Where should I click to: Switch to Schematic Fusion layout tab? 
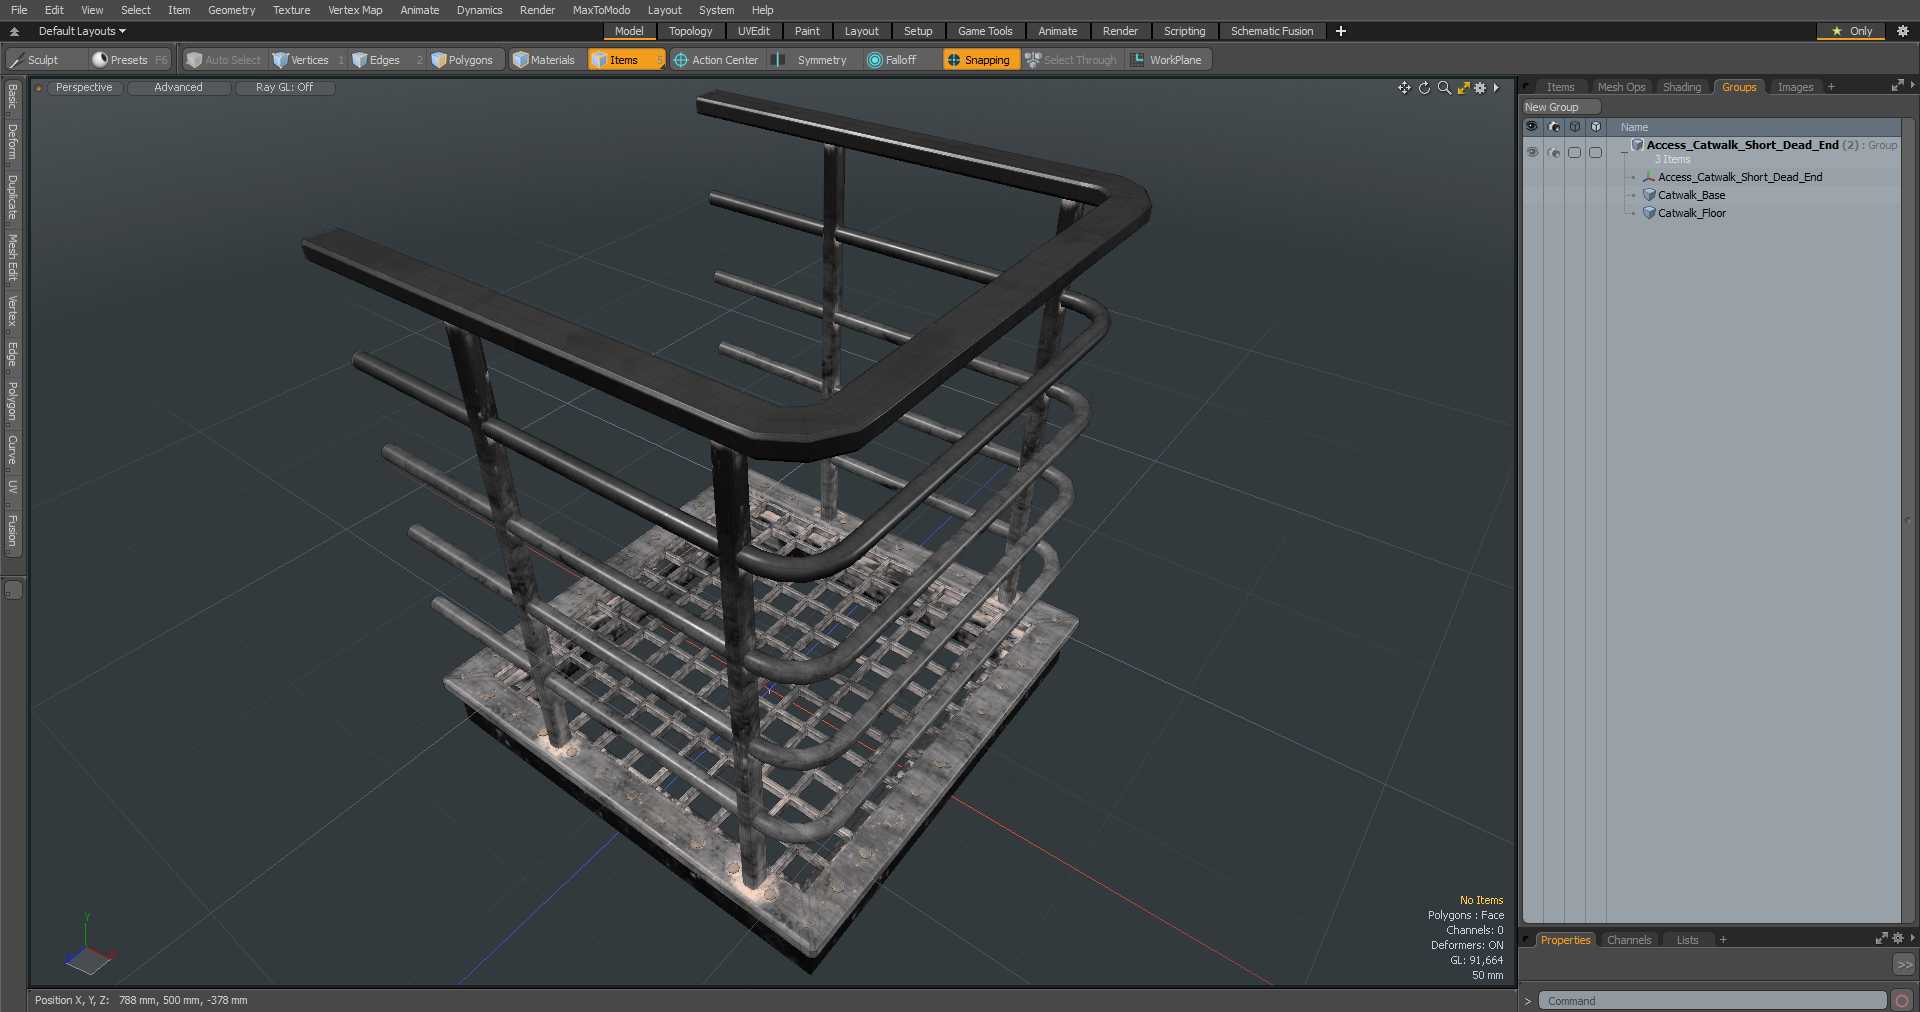[x=1272, y=31]
